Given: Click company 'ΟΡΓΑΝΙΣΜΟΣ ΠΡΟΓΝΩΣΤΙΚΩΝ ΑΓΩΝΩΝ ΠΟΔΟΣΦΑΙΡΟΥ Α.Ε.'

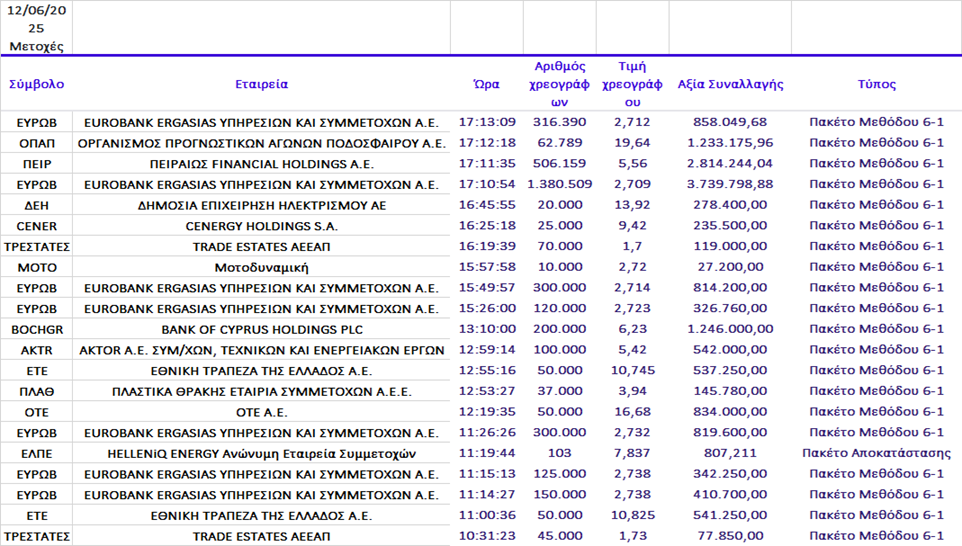Looking at the screenshot, I should pyautogui.click(x=261, y=143).
